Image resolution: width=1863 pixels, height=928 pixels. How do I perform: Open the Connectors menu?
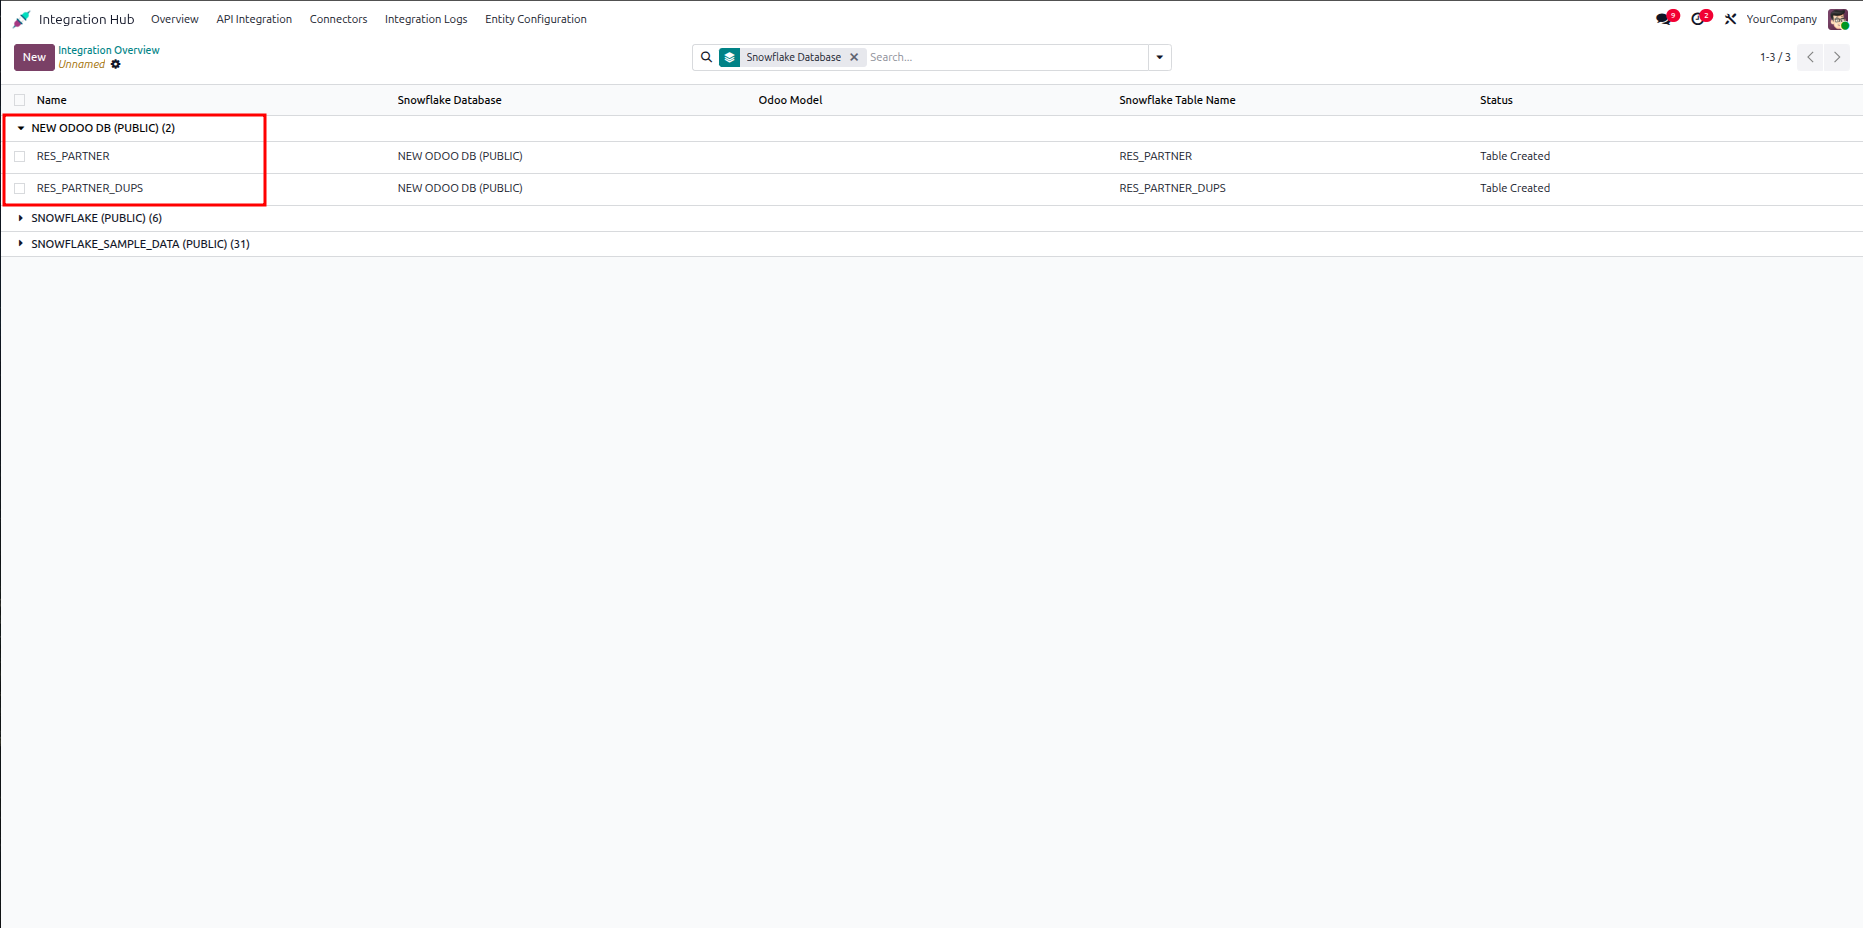(338, 19)
